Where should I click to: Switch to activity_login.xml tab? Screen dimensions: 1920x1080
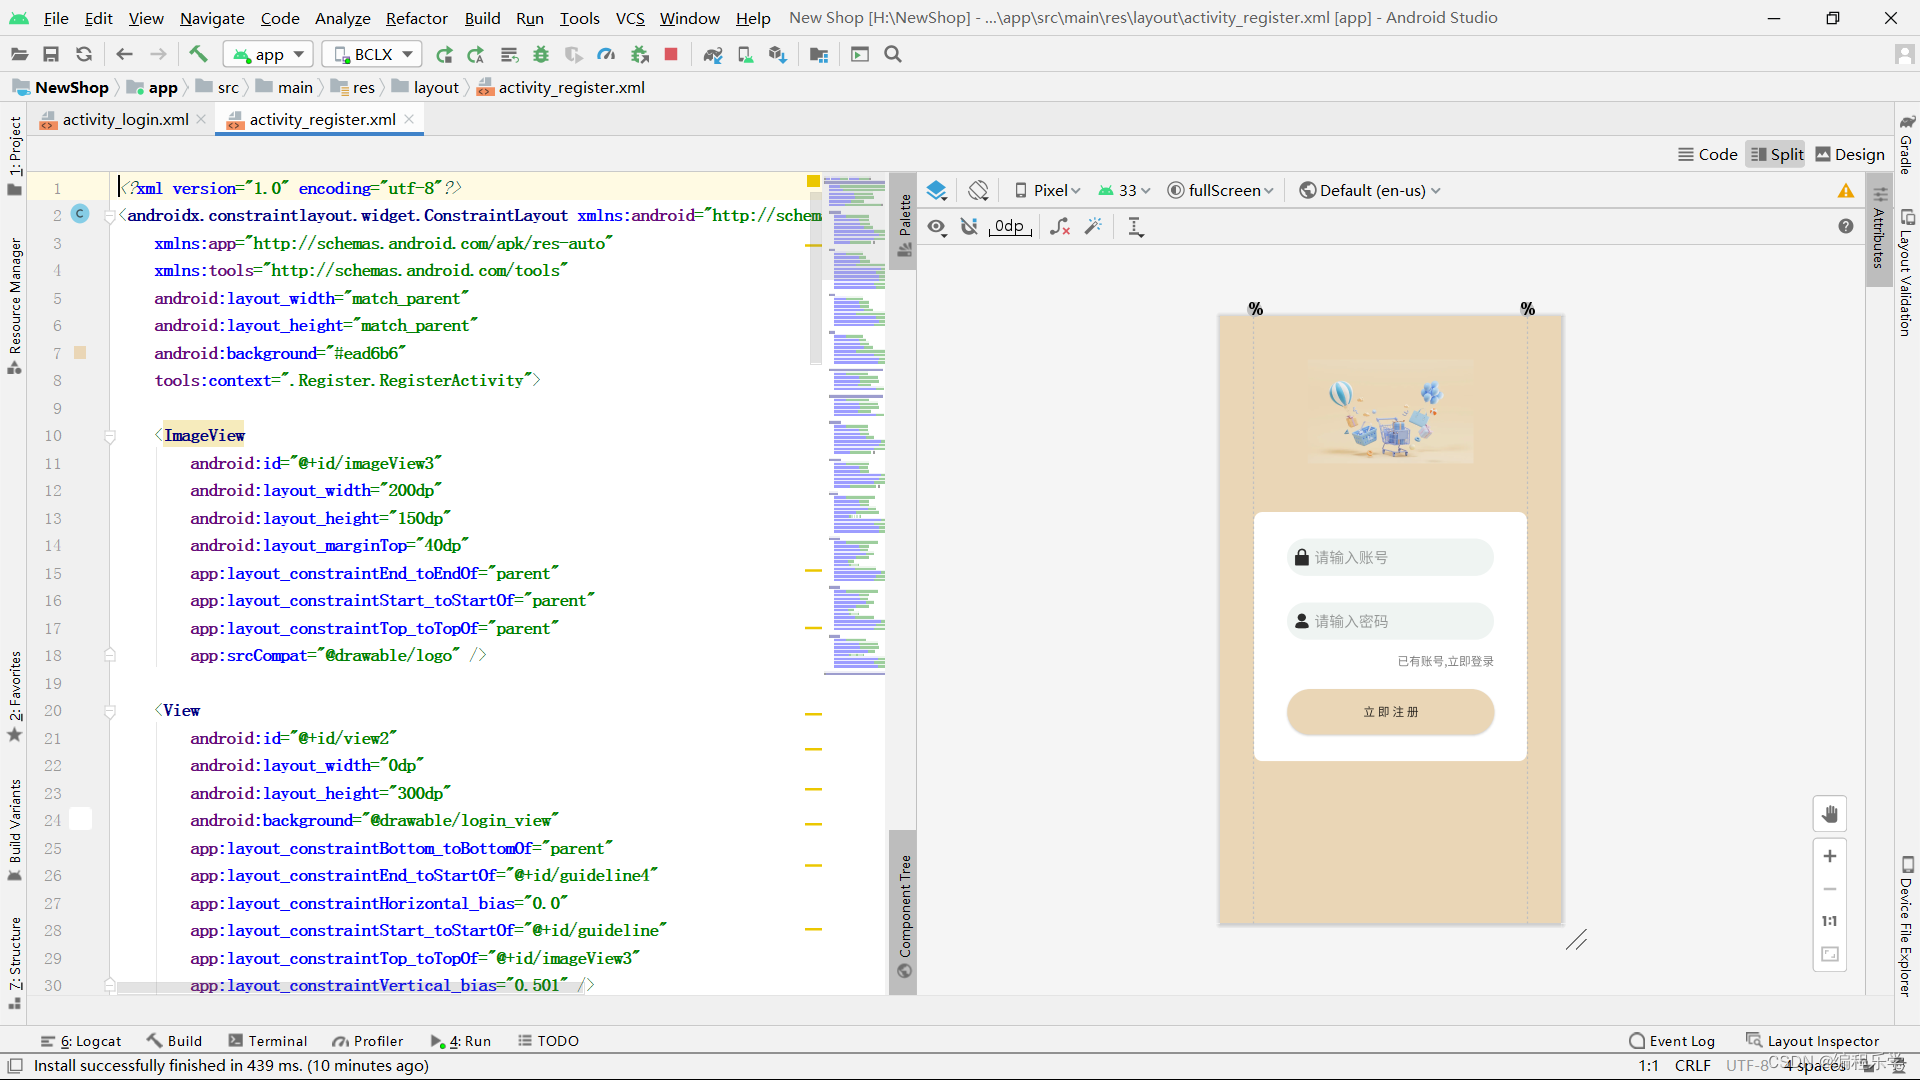125,119
